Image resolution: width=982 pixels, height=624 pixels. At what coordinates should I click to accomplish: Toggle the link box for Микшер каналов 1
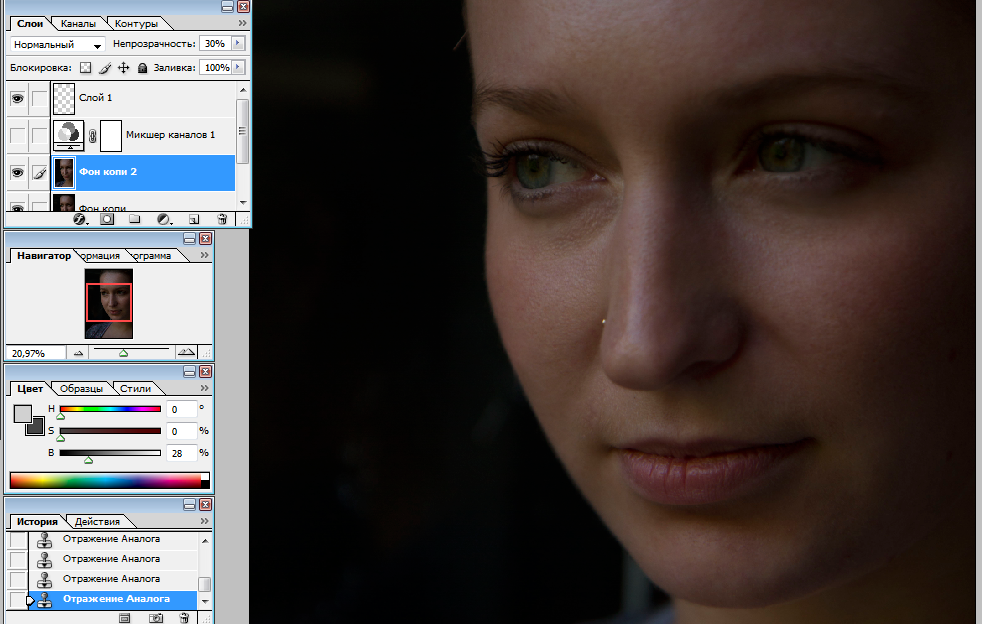39,135
